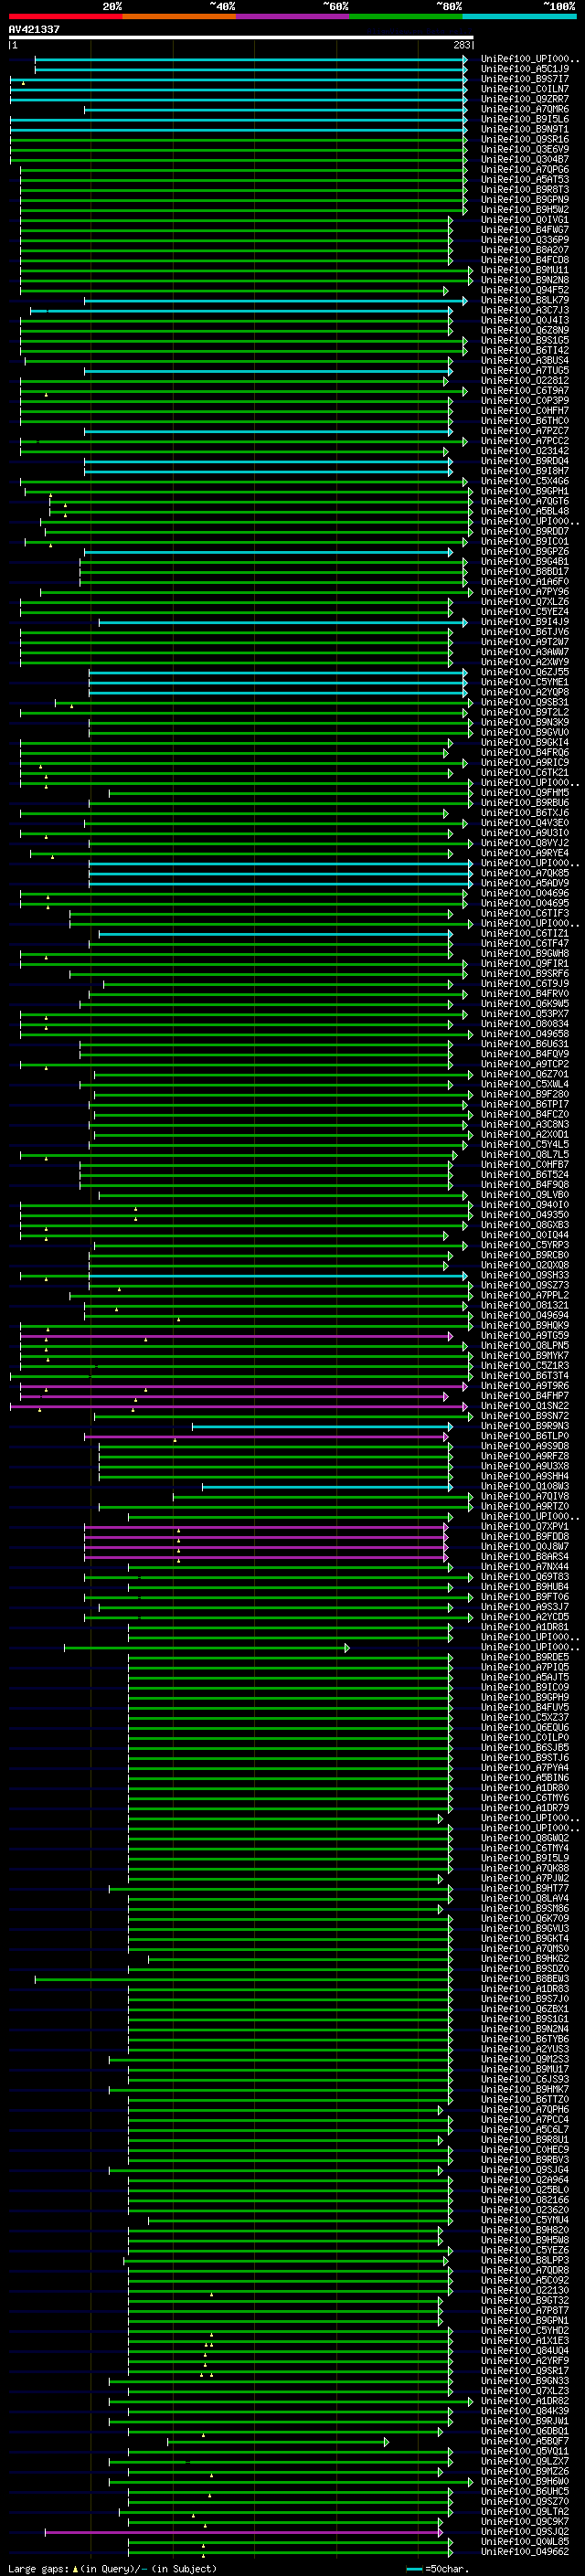
Task: Click label UniRef100_Q0WL85
Action: click(525, 2542)
